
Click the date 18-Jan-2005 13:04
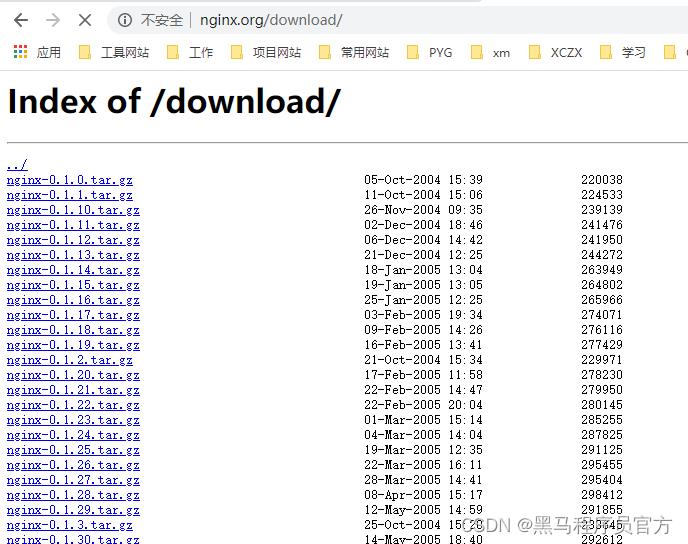(423, 269)
